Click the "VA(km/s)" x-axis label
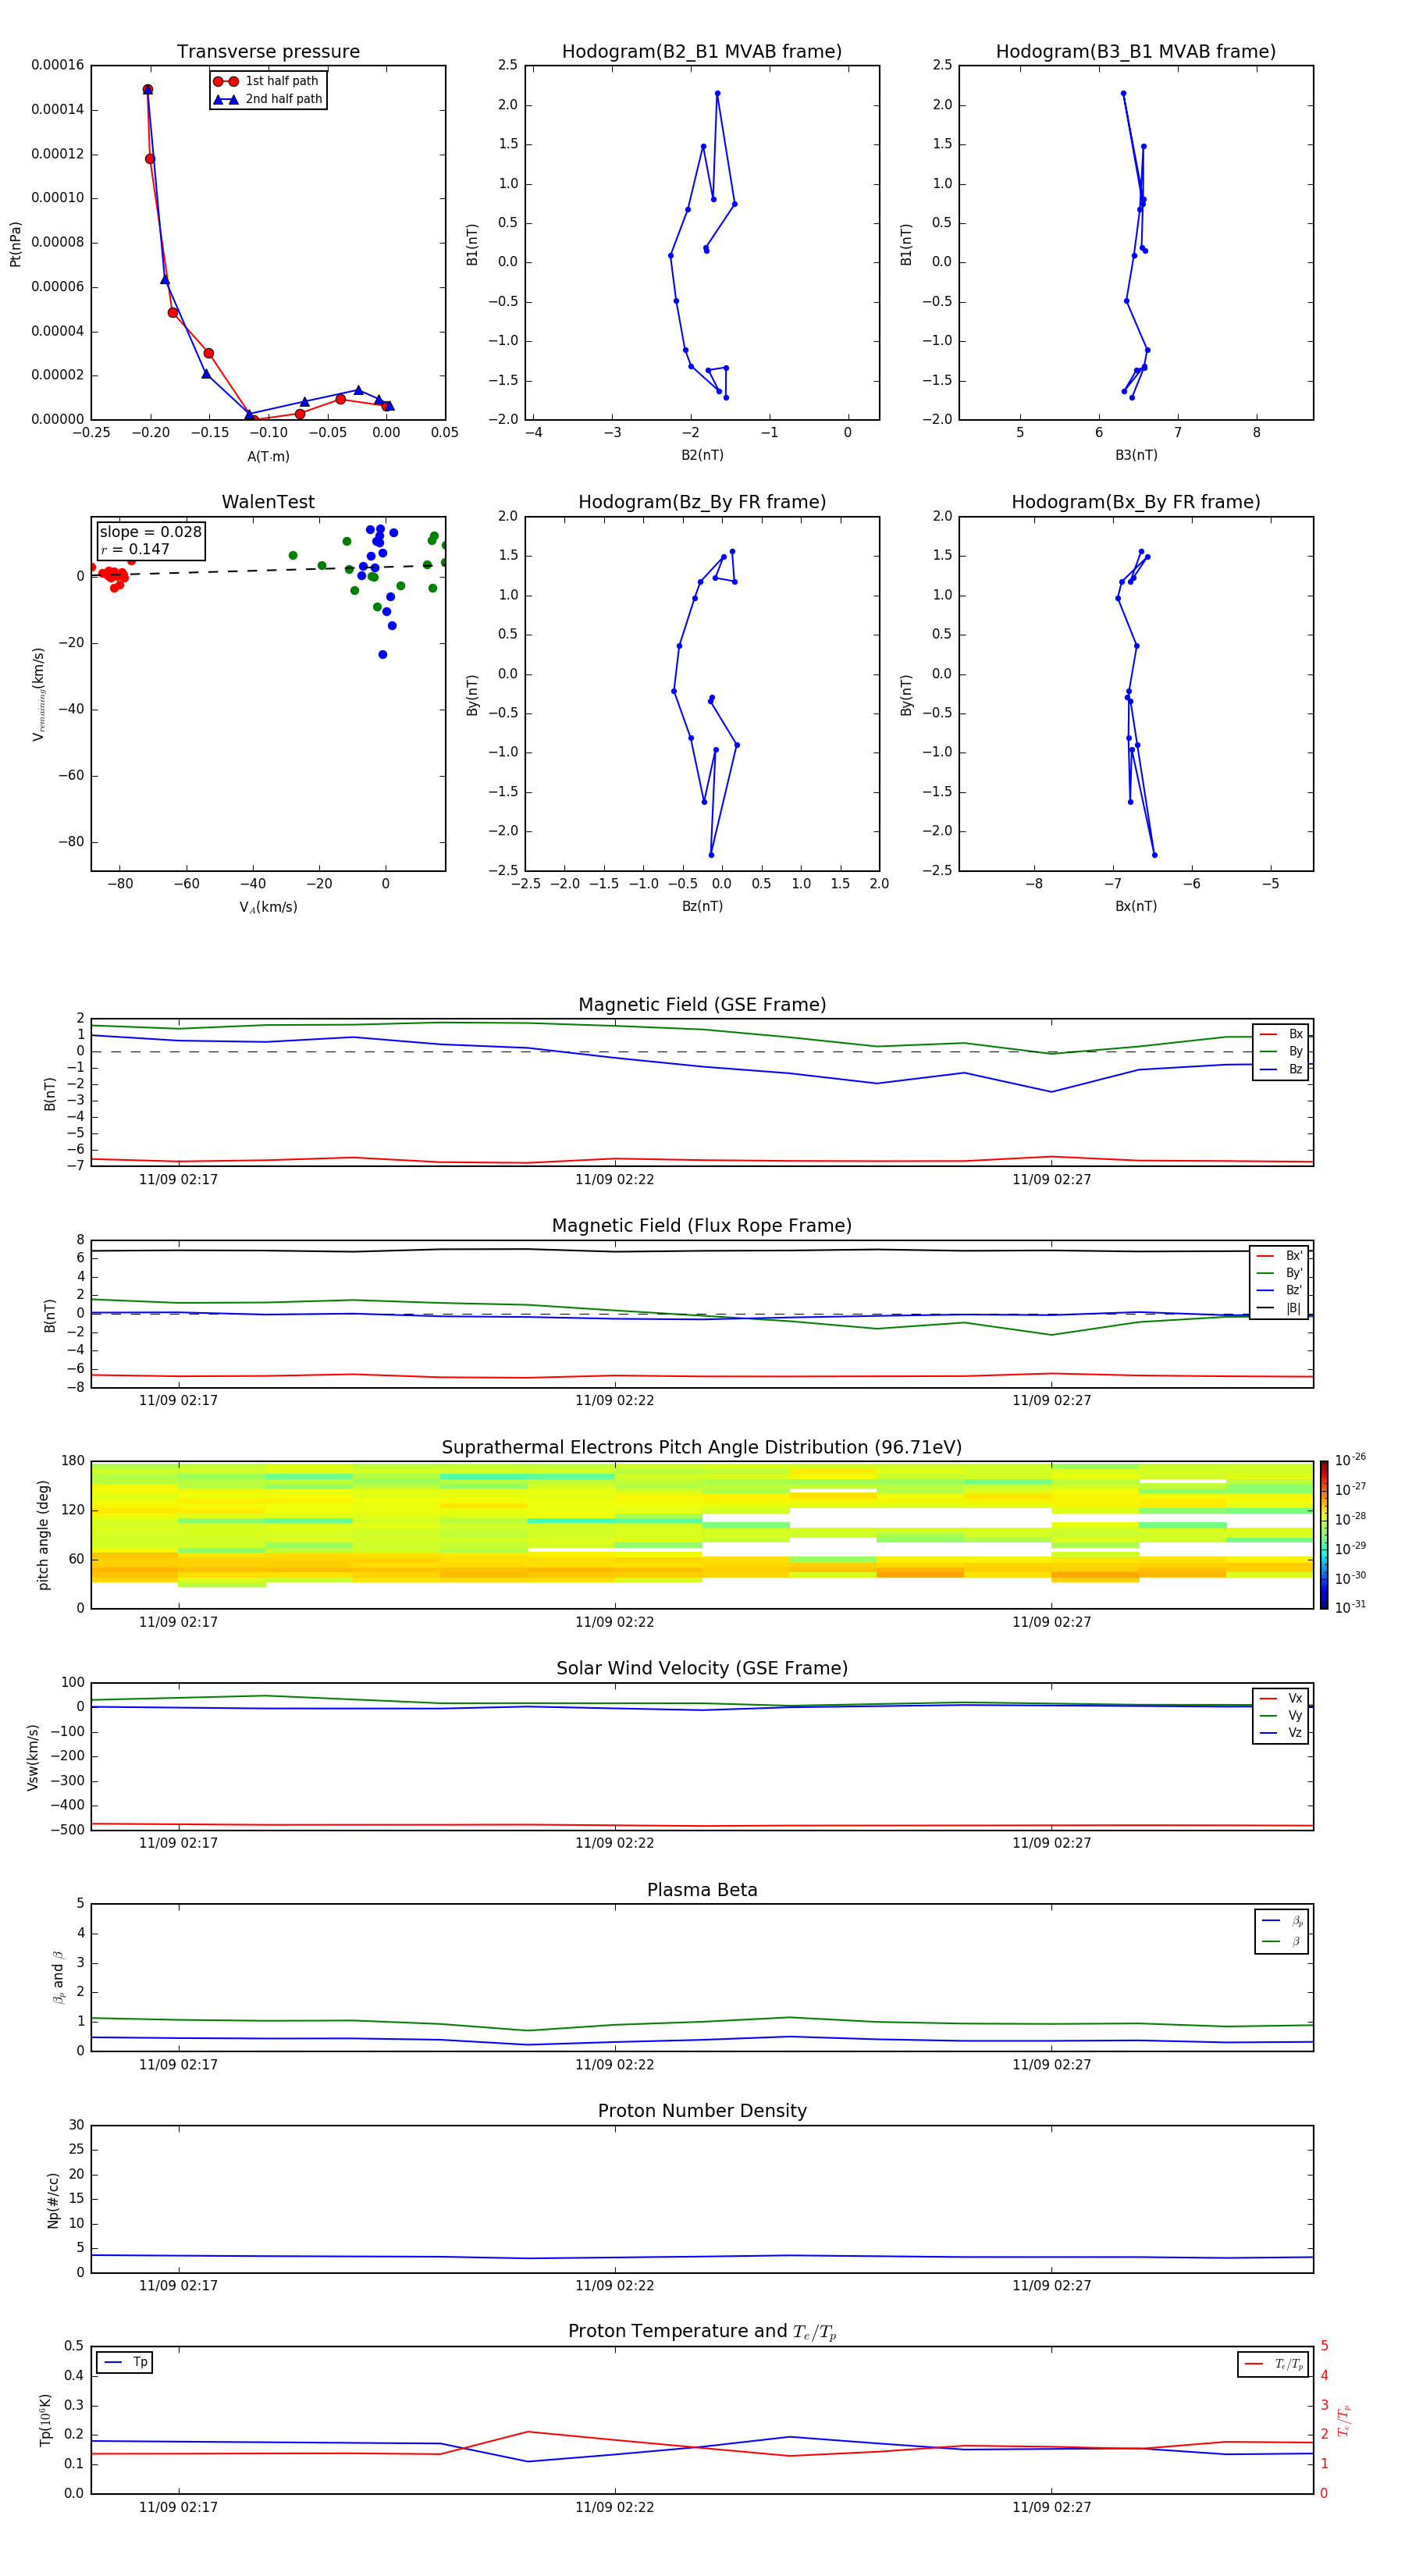Screen dimensions: 1405x2576 pyautogui.click(x=268, y=908)
